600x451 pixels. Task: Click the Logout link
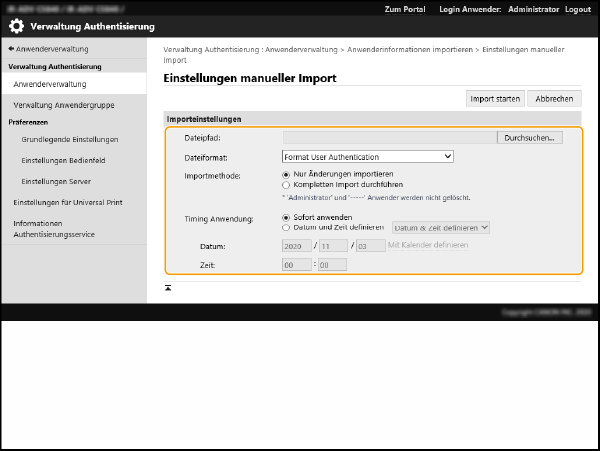point(577,9)
